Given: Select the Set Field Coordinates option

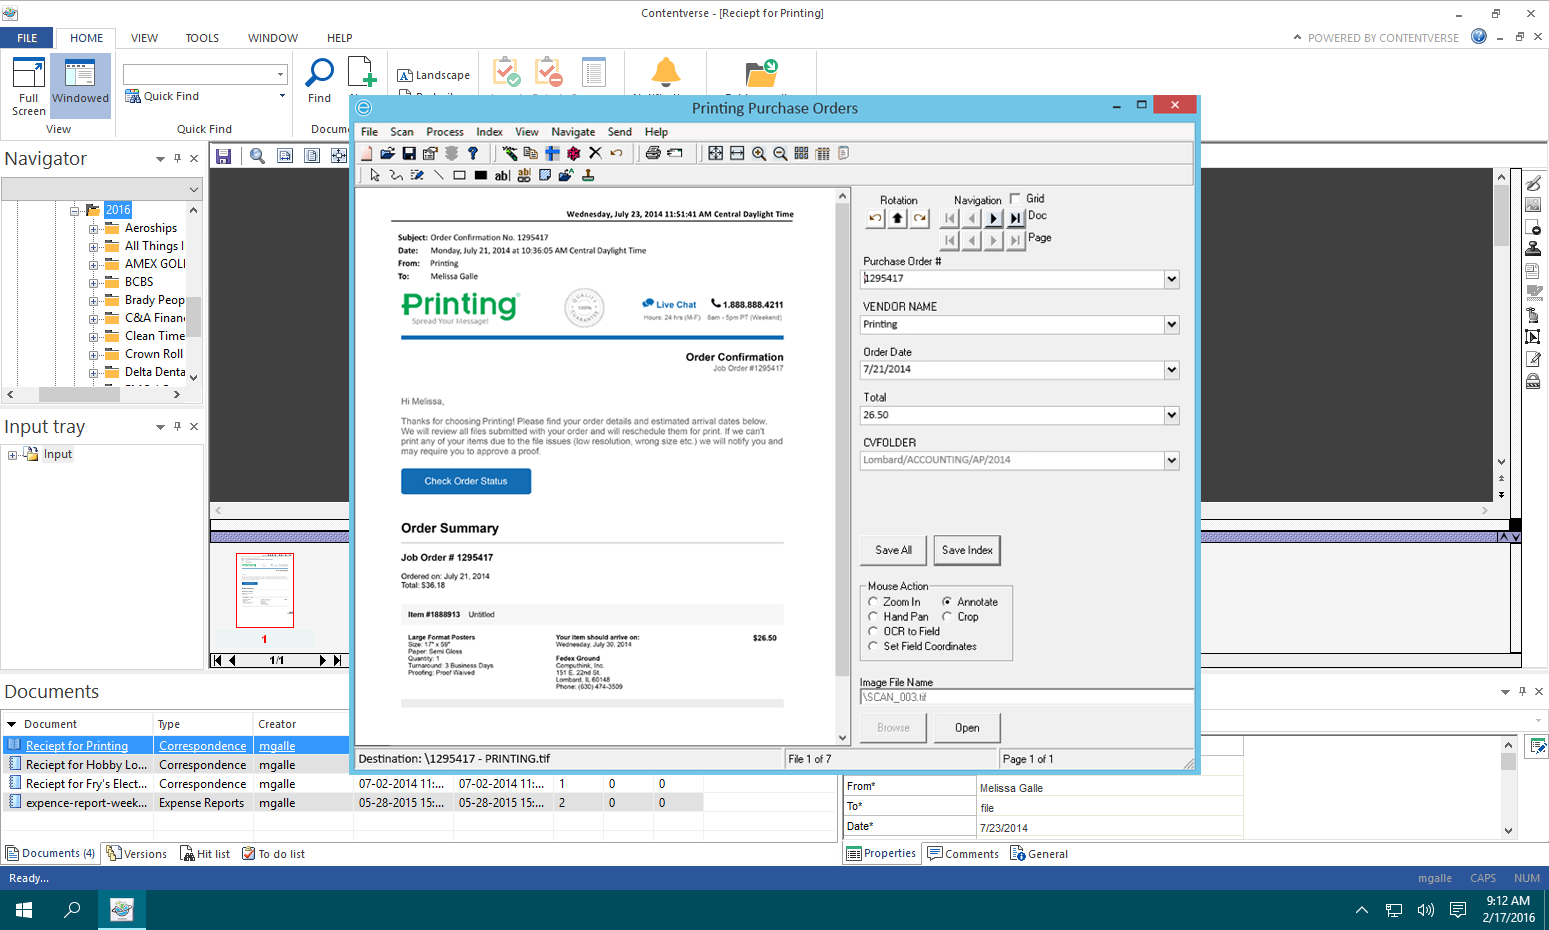Looking at the screenshot, I should (873, 647).
